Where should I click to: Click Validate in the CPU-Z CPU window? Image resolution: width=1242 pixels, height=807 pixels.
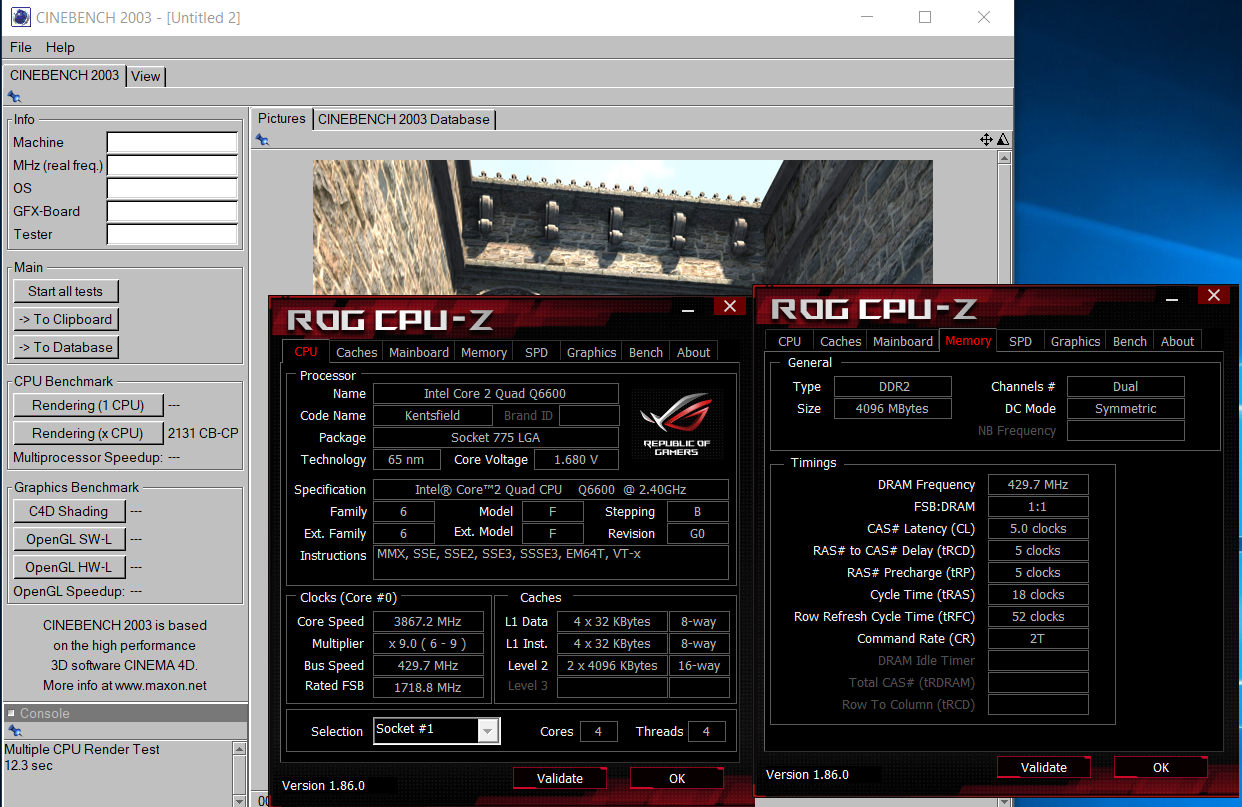560,778
